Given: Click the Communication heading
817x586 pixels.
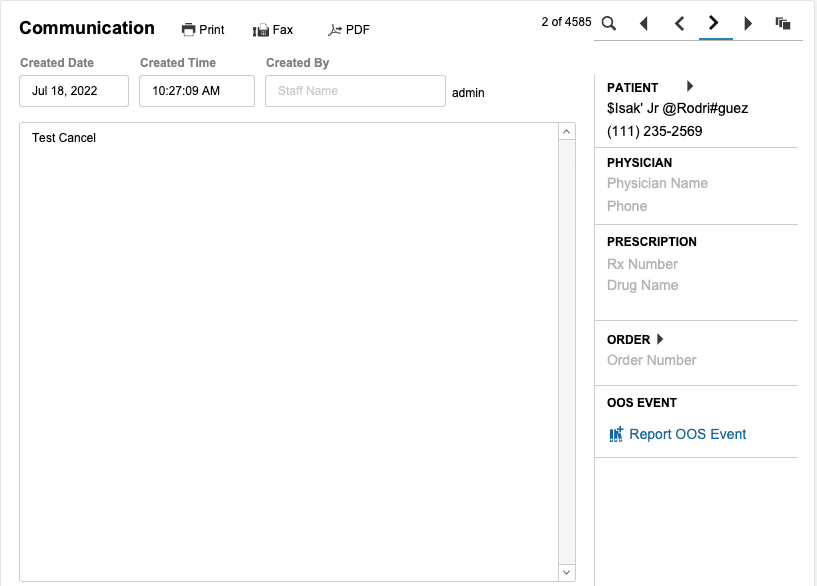Looking at the screenshot, I should (87, 28).
